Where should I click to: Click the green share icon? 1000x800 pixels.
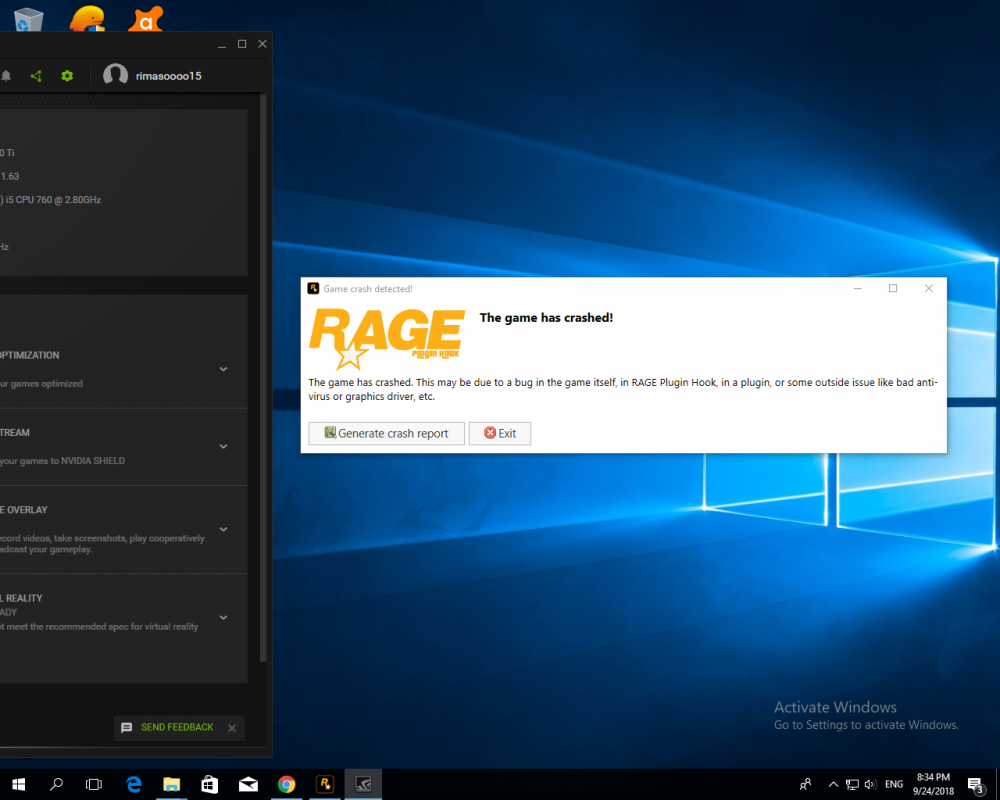coord(36,75)
